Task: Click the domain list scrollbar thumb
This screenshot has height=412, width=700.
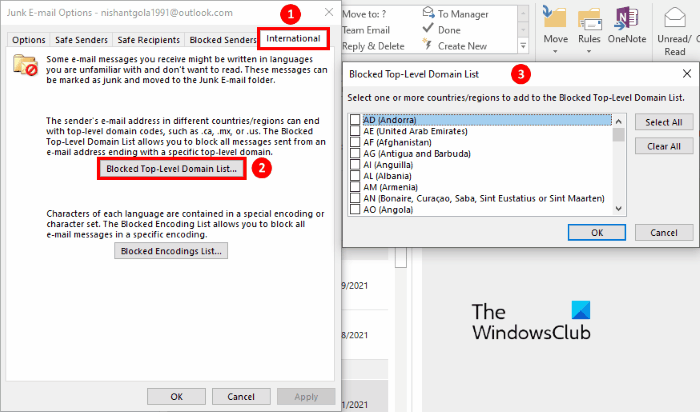Action: [x=619, y=134]
